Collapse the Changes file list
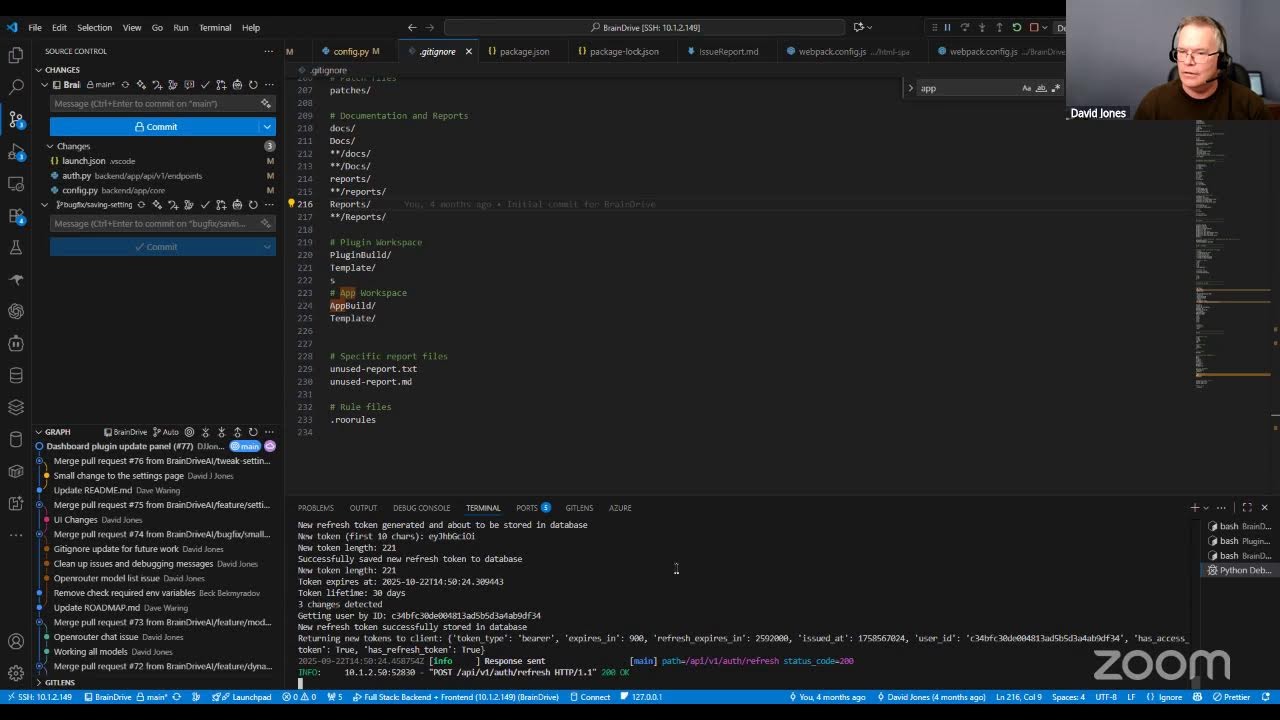 (50, 146)
